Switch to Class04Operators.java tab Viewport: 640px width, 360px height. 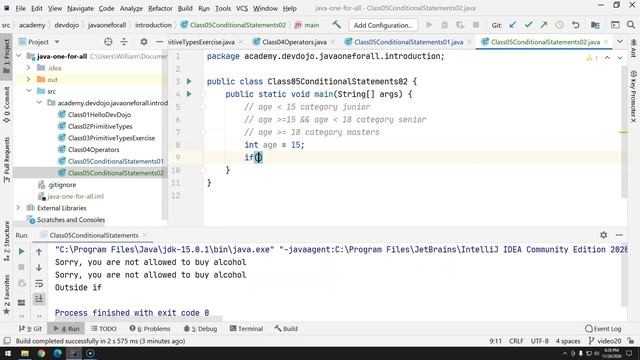(x=294, y=42)
